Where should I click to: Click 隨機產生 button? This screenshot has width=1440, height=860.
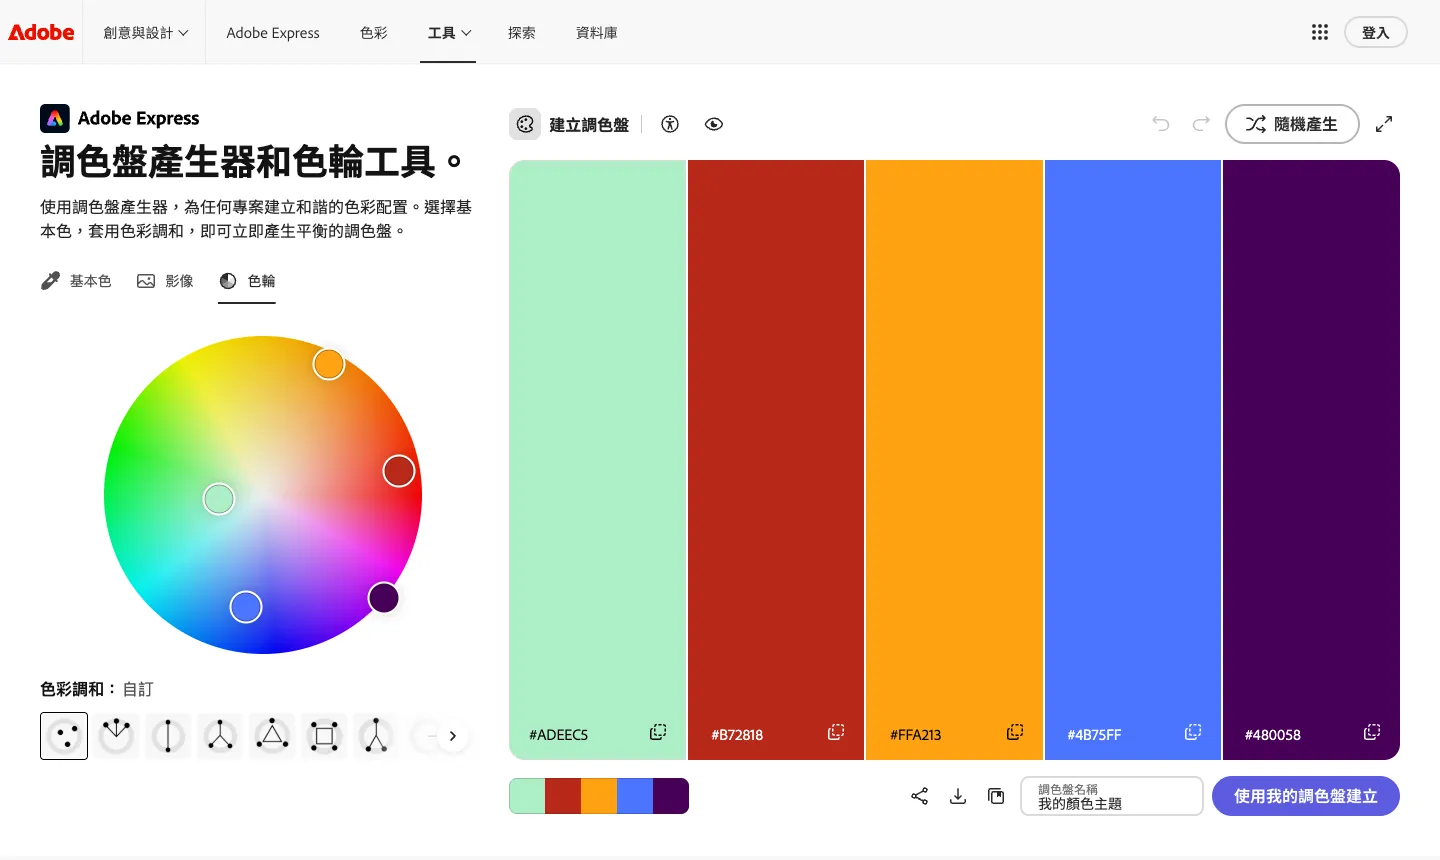[x=1292, y=124]
